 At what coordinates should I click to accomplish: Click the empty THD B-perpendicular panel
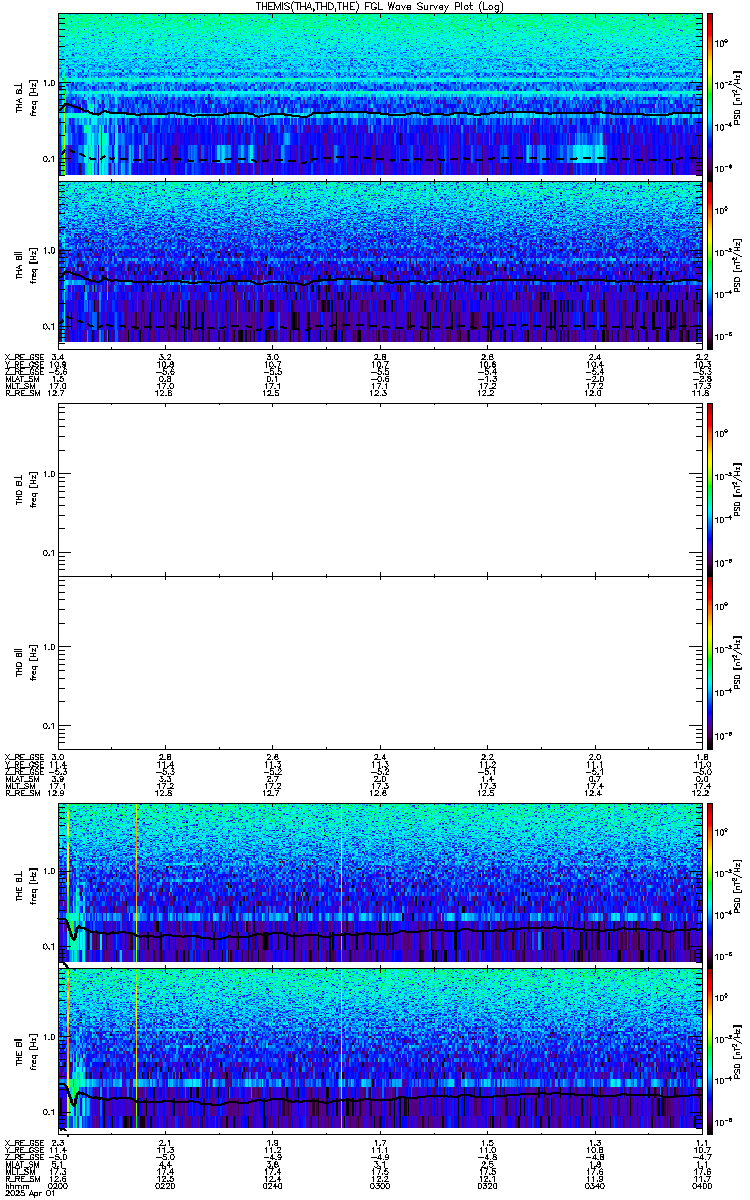click(381, 489)
